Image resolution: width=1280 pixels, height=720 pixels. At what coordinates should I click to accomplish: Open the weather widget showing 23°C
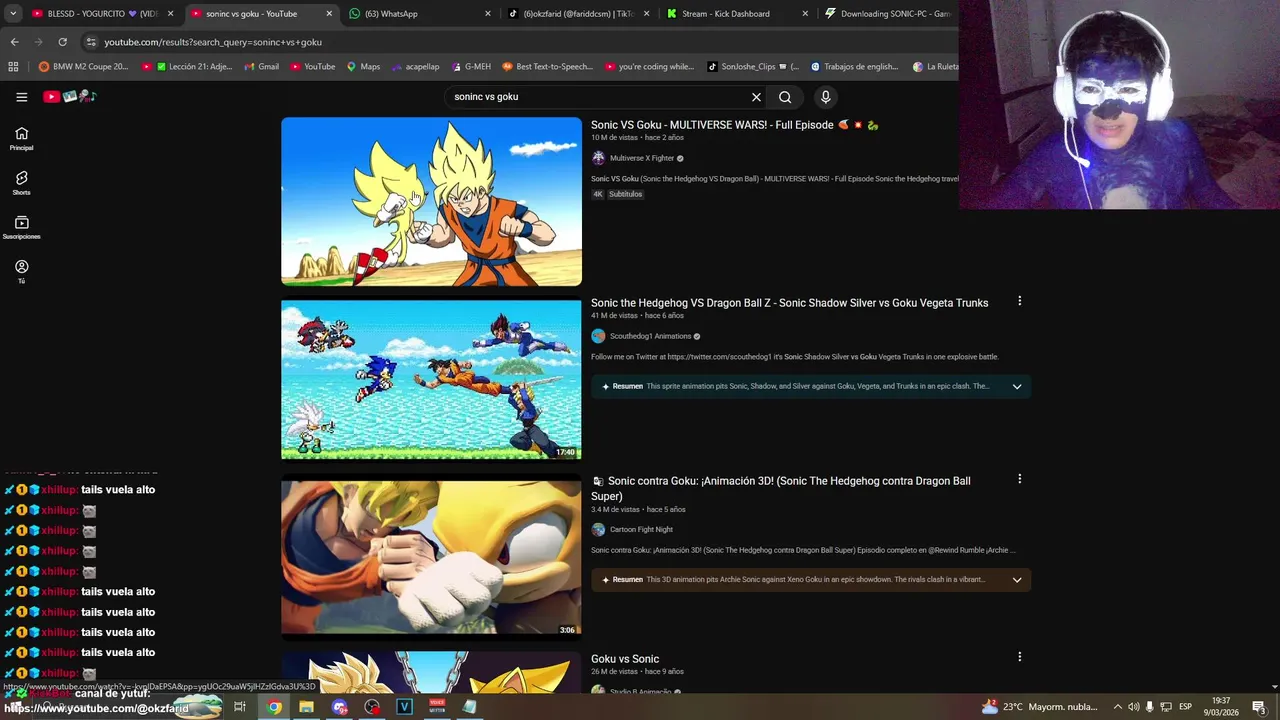pyautogui.click(x=1040, y=707)
